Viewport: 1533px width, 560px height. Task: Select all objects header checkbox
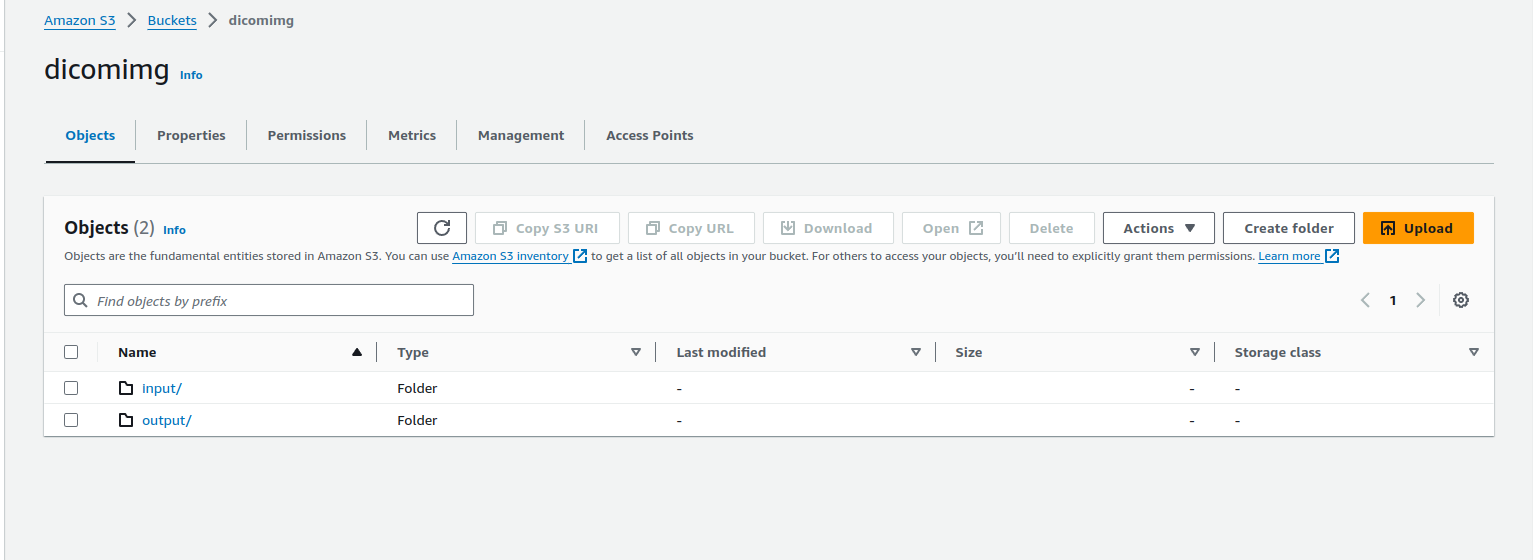coord(71,352)
